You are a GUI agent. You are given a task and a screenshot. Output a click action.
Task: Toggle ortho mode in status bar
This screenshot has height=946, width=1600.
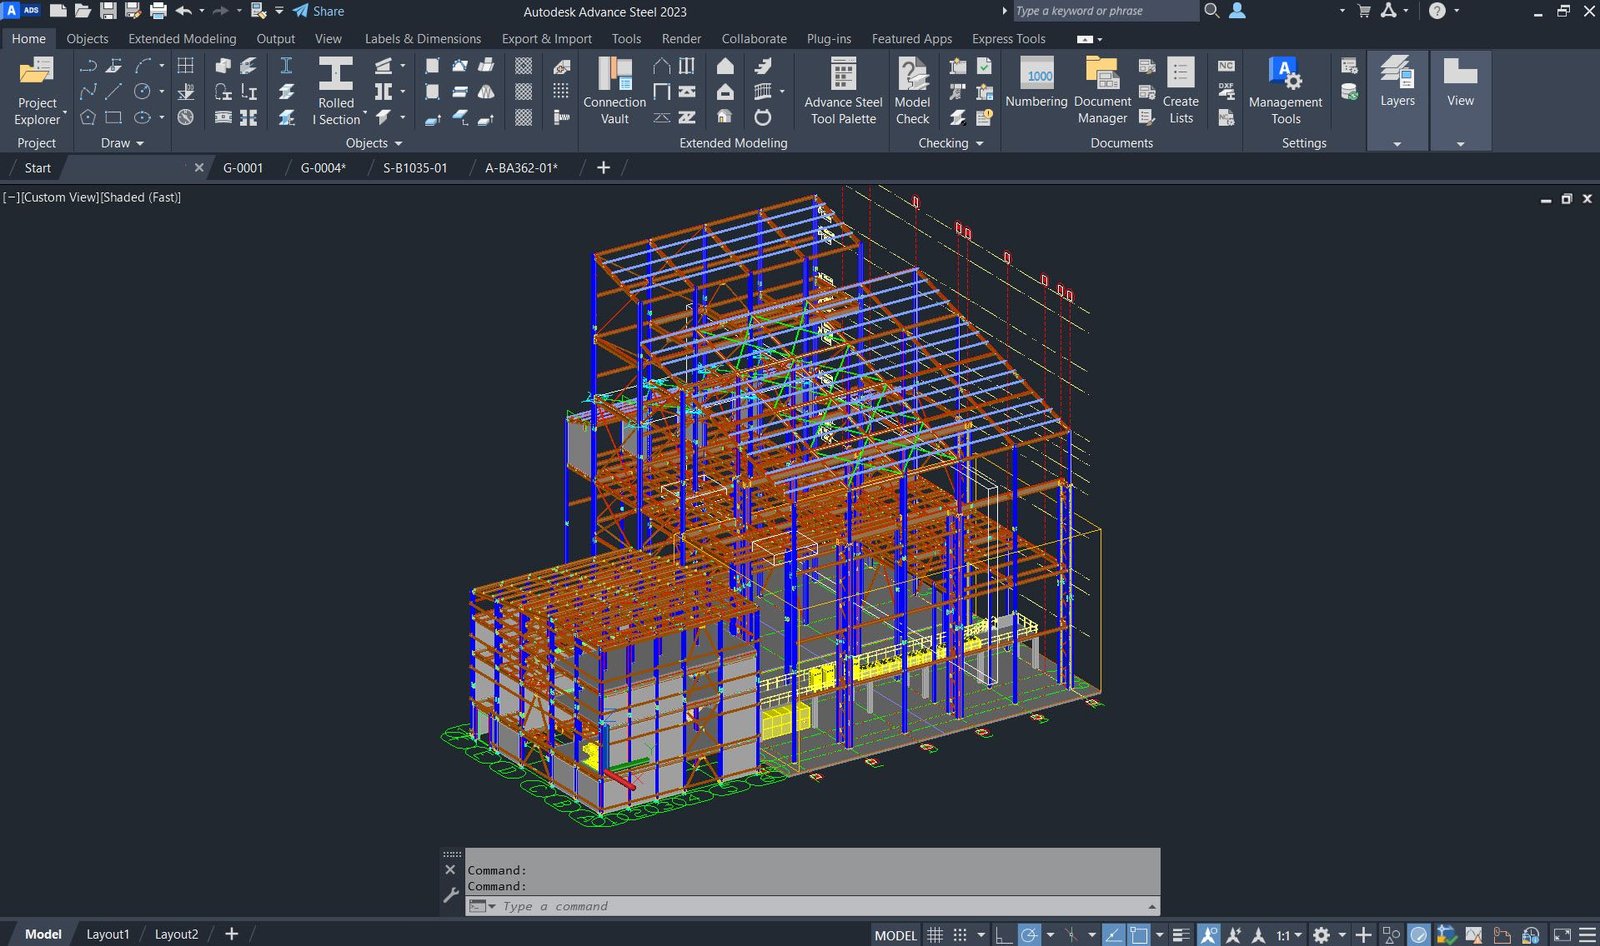click(x=1003, y=935)
